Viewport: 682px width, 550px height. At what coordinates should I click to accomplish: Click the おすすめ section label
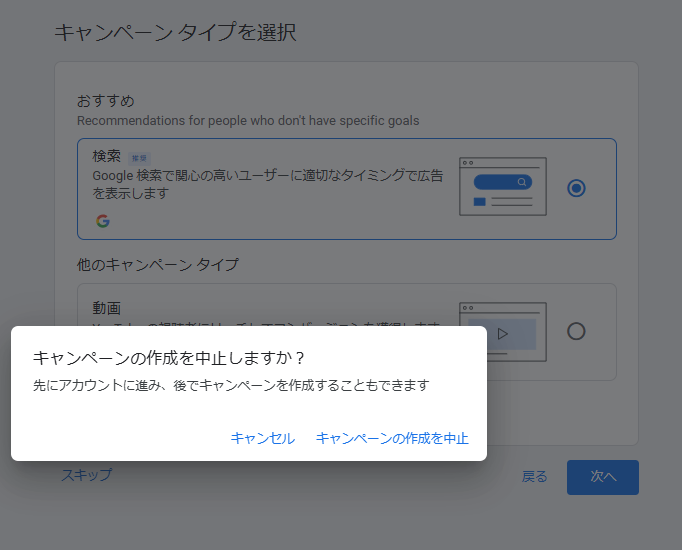(x=106, y=101)
